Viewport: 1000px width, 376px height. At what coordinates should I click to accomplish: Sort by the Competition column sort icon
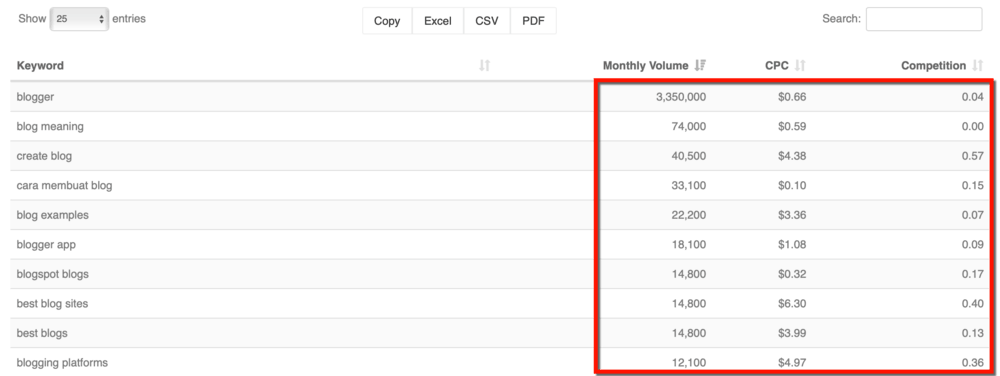[x=978, y=65]
